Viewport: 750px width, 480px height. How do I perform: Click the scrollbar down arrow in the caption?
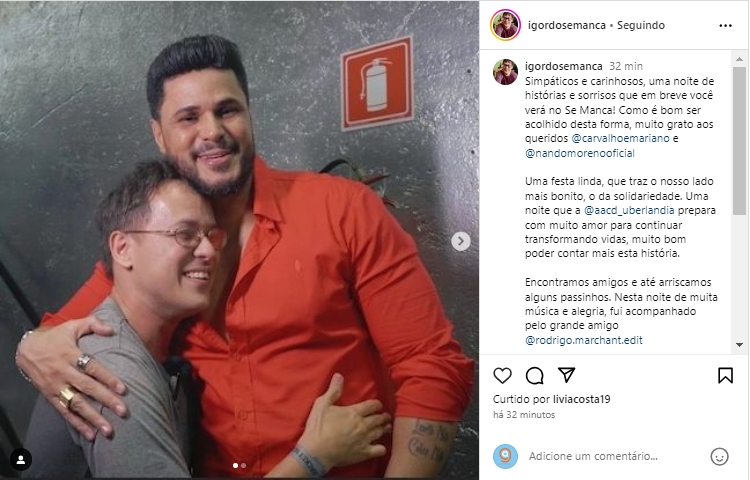(739, 345)
